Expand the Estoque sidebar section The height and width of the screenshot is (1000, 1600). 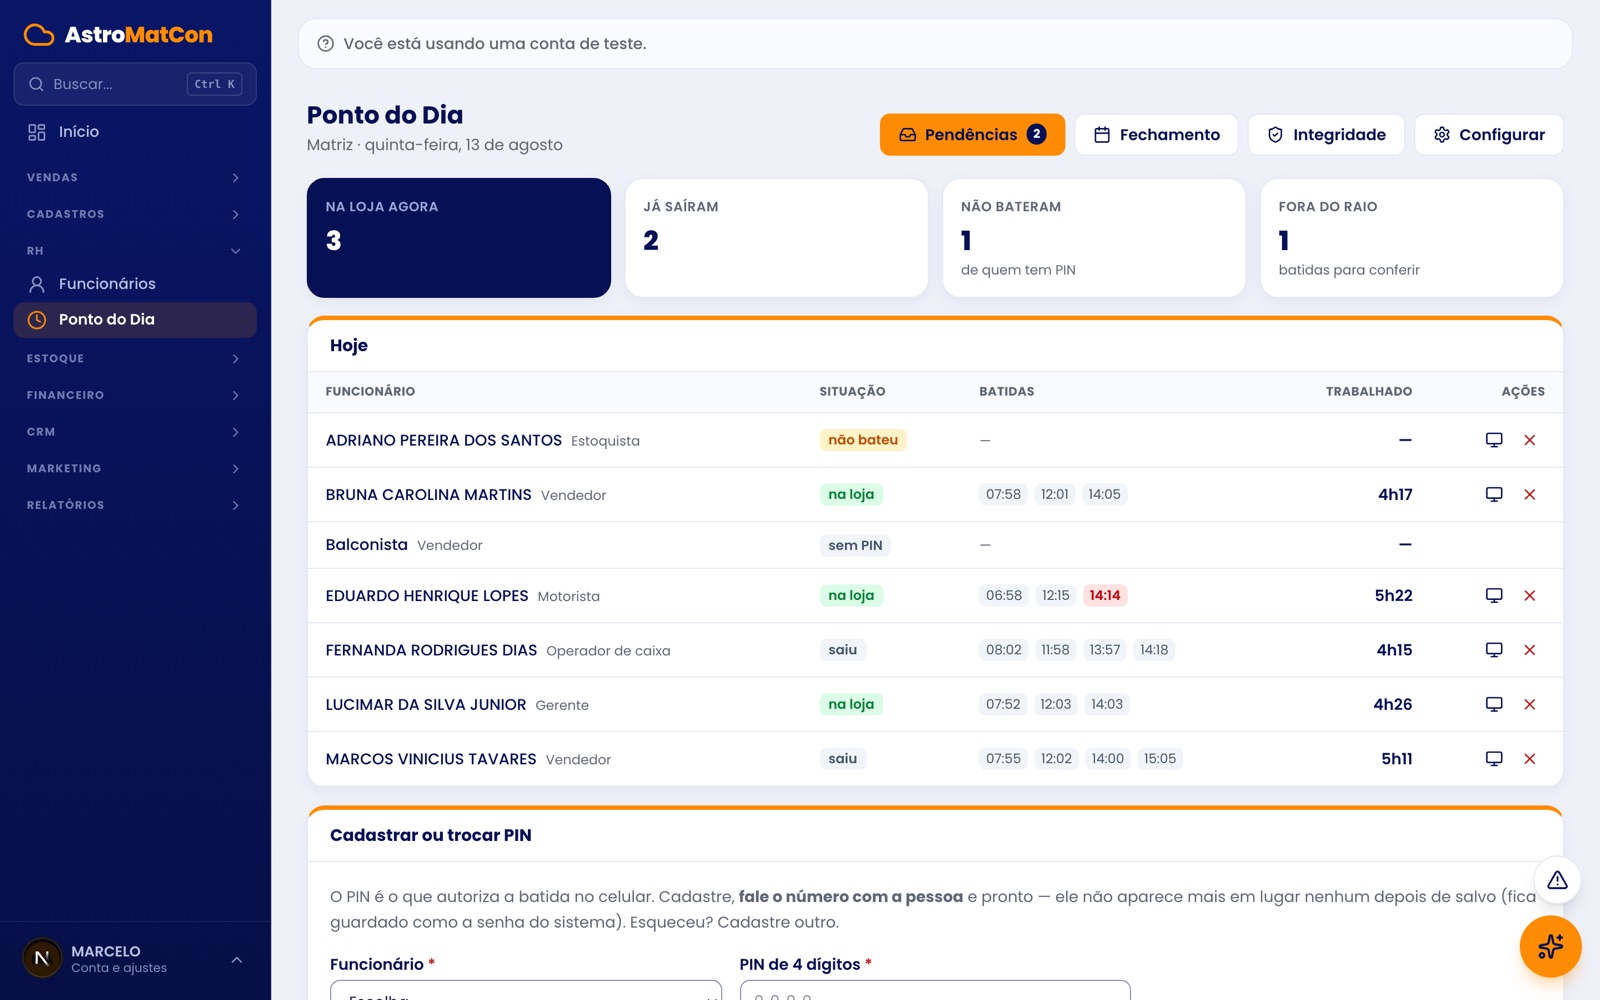135,359
